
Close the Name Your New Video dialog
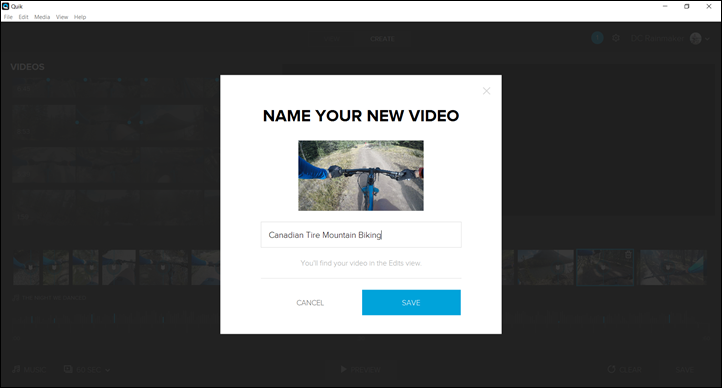coord(486,91)
